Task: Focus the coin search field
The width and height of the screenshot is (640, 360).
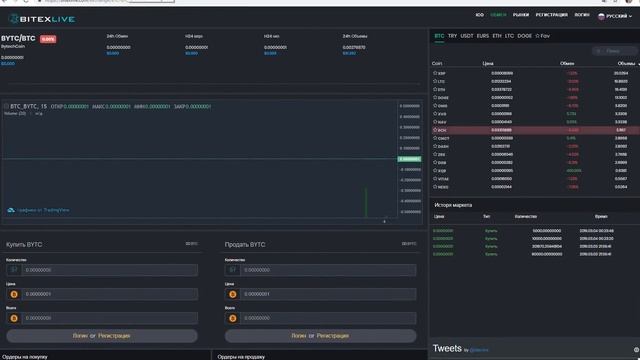Action: [614, 51]
